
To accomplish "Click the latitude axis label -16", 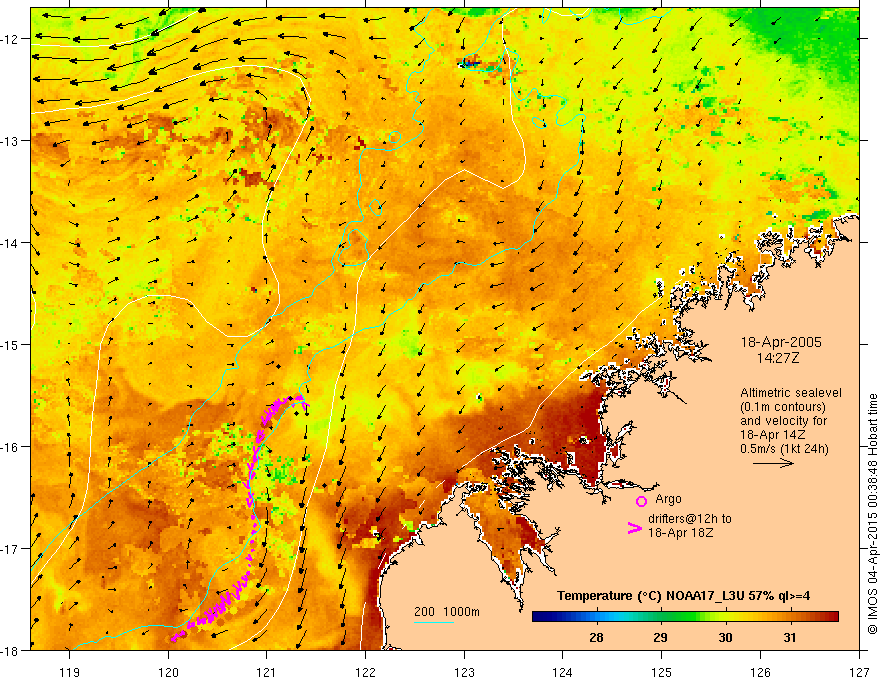I will click(9, 447).
